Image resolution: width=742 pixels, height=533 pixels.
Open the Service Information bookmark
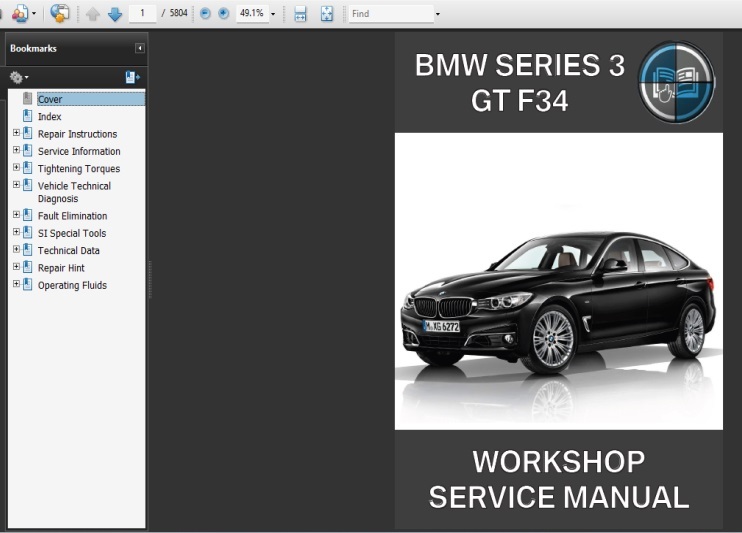pos(79,151)
